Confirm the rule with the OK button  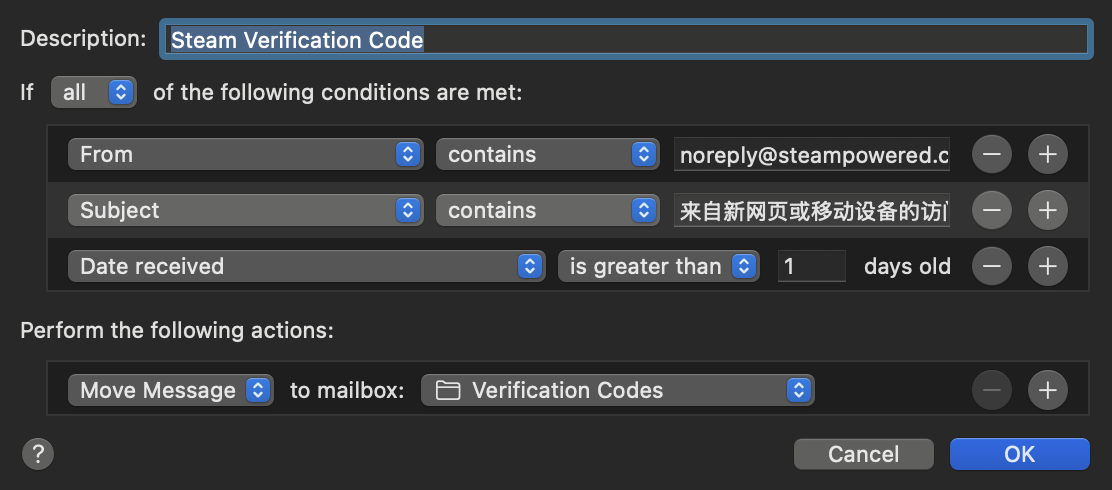tap(1019, 454)
